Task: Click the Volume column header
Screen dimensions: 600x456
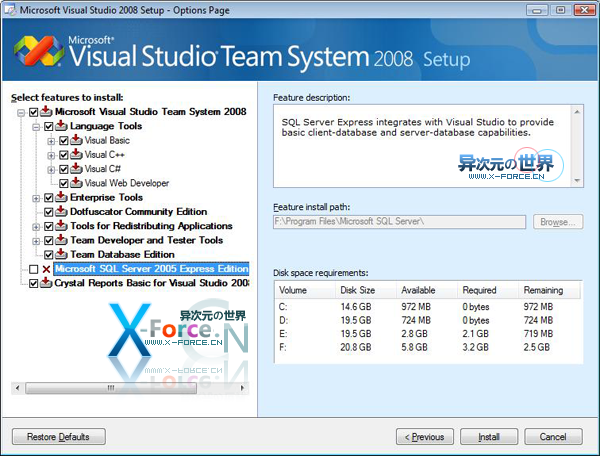Action: (305, 290)
